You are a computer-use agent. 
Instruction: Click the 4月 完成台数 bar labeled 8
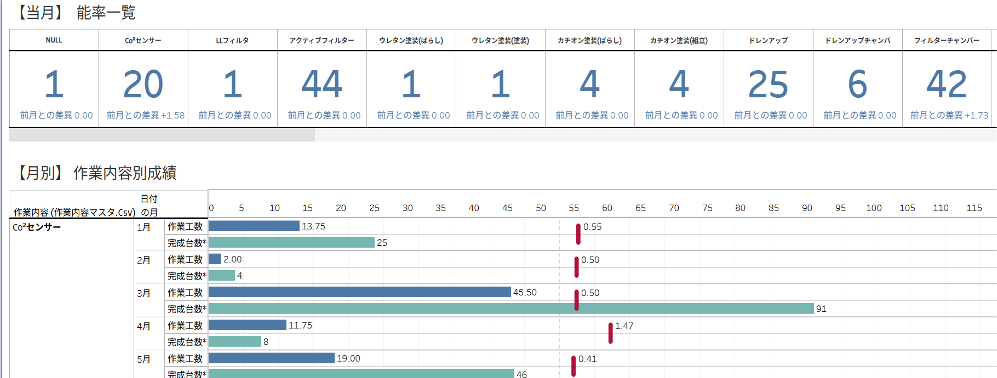coord(235,342)
